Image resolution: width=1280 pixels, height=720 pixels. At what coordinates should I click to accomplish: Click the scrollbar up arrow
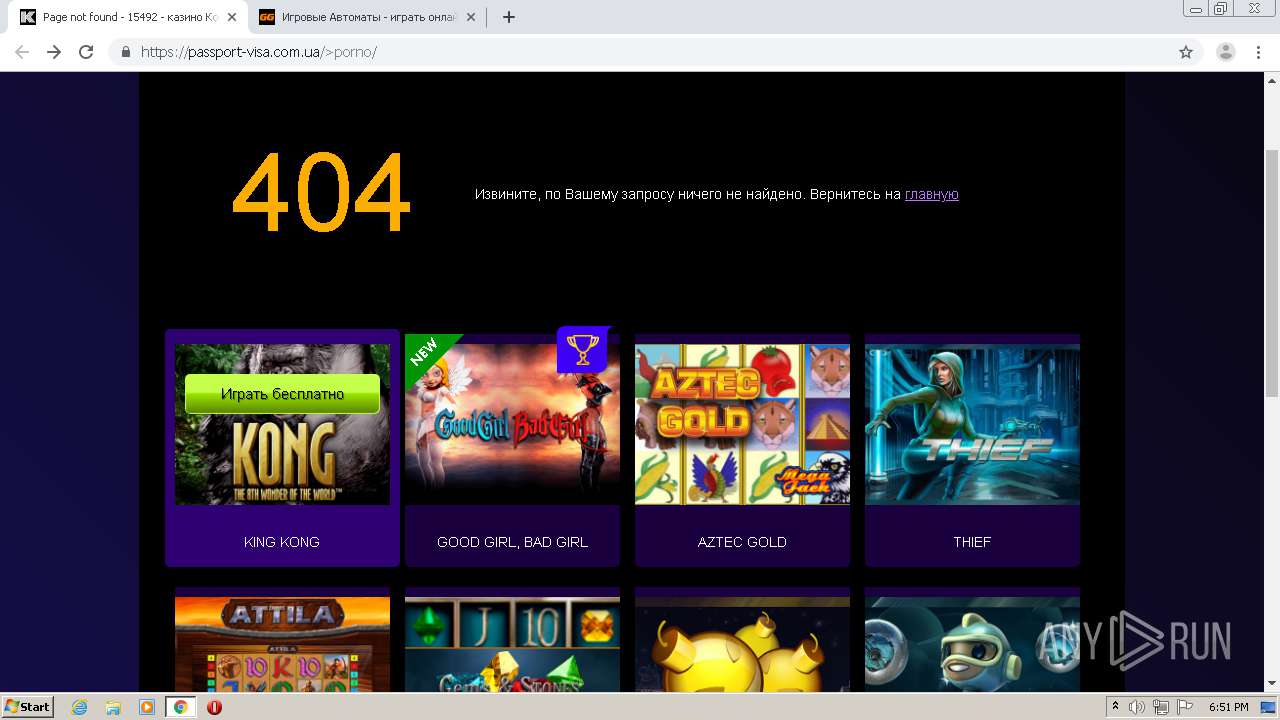pos(1272,80)
